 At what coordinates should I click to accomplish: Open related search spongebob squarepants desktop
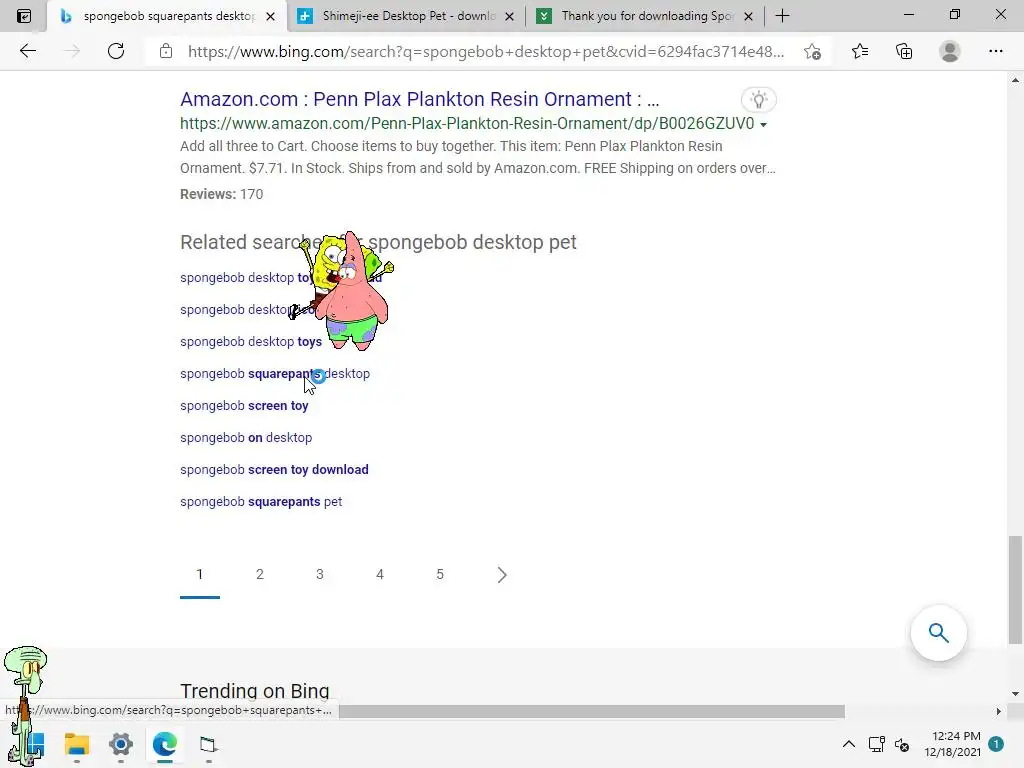[275, 374]
